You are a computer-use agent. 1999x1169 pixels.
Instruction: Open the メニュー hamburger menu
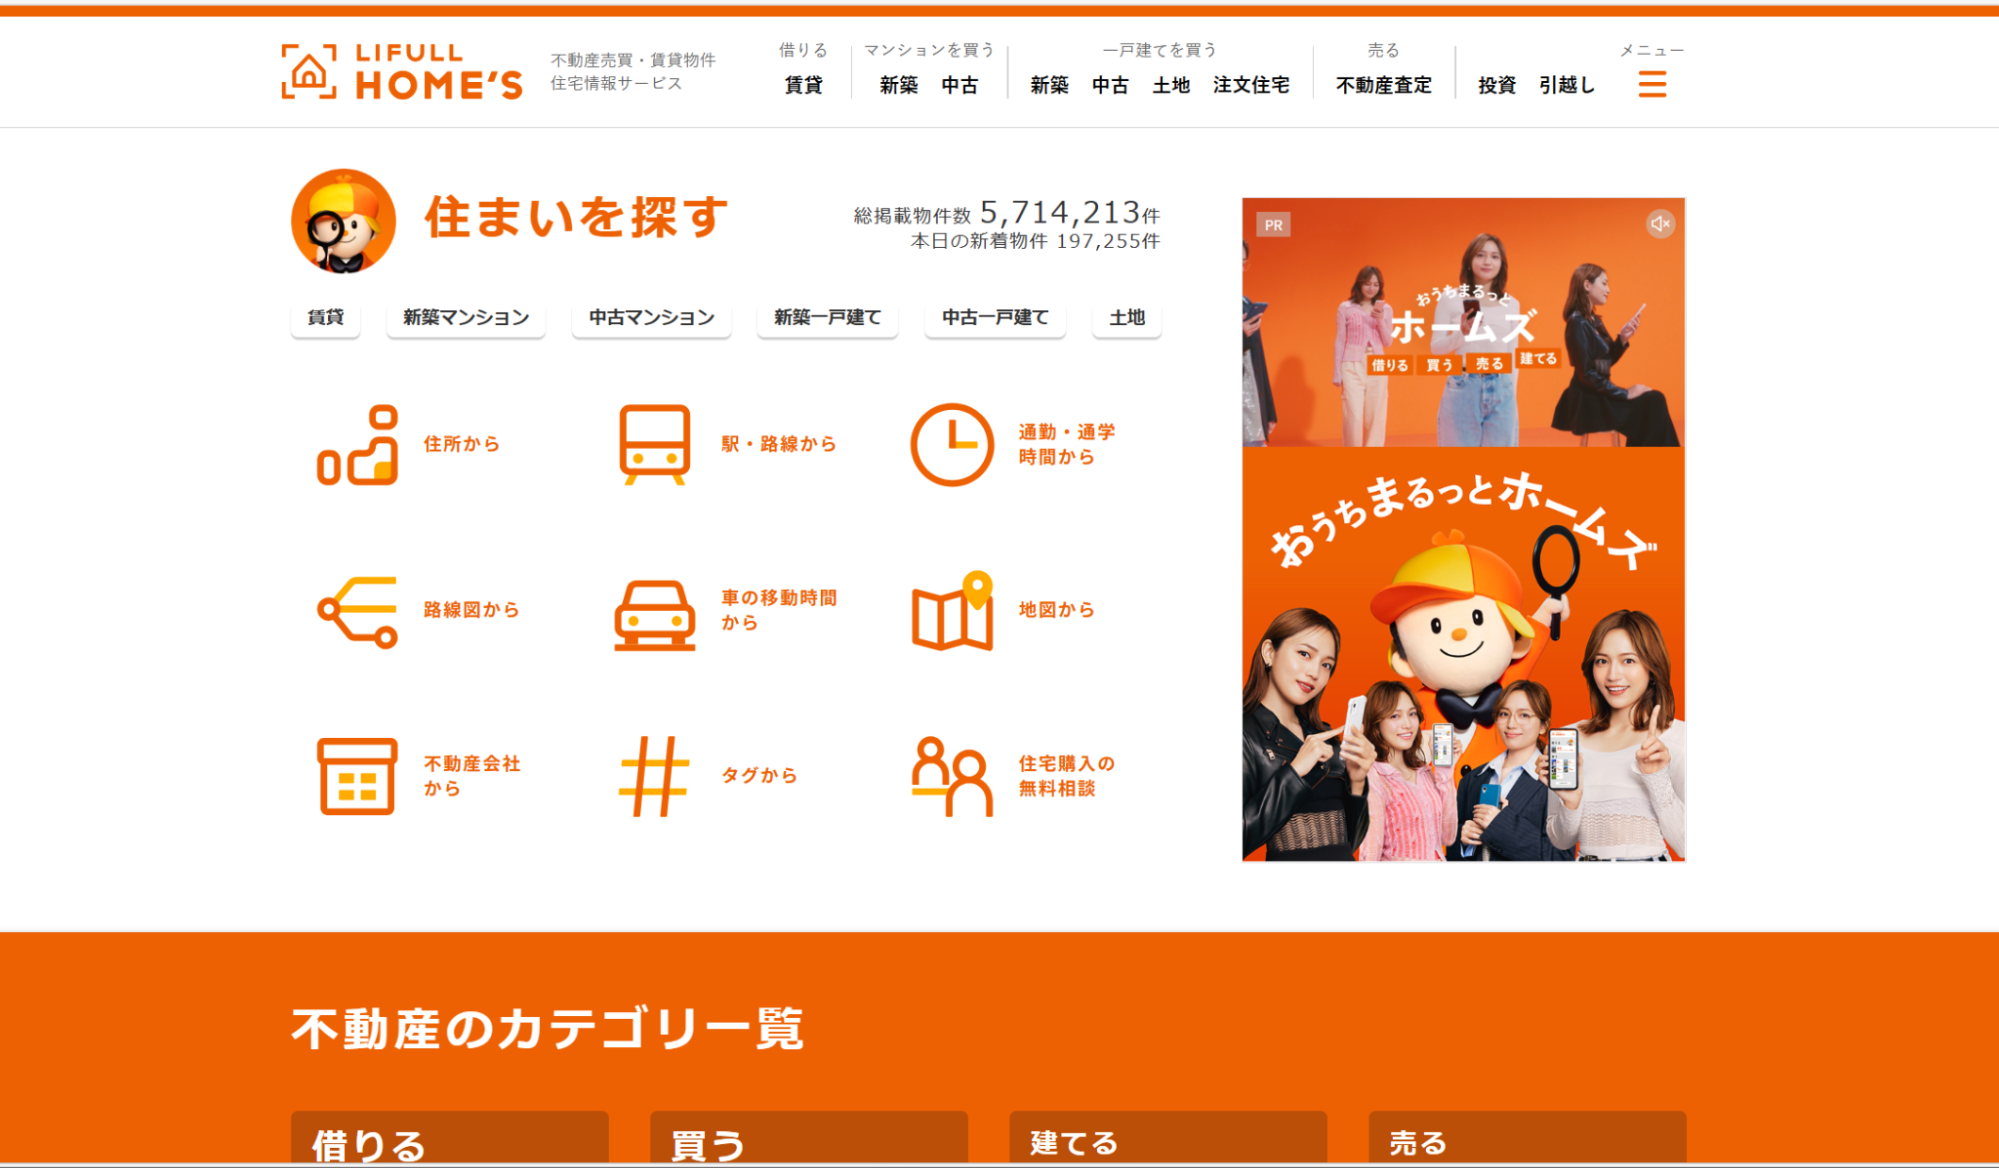(1652, 86)
